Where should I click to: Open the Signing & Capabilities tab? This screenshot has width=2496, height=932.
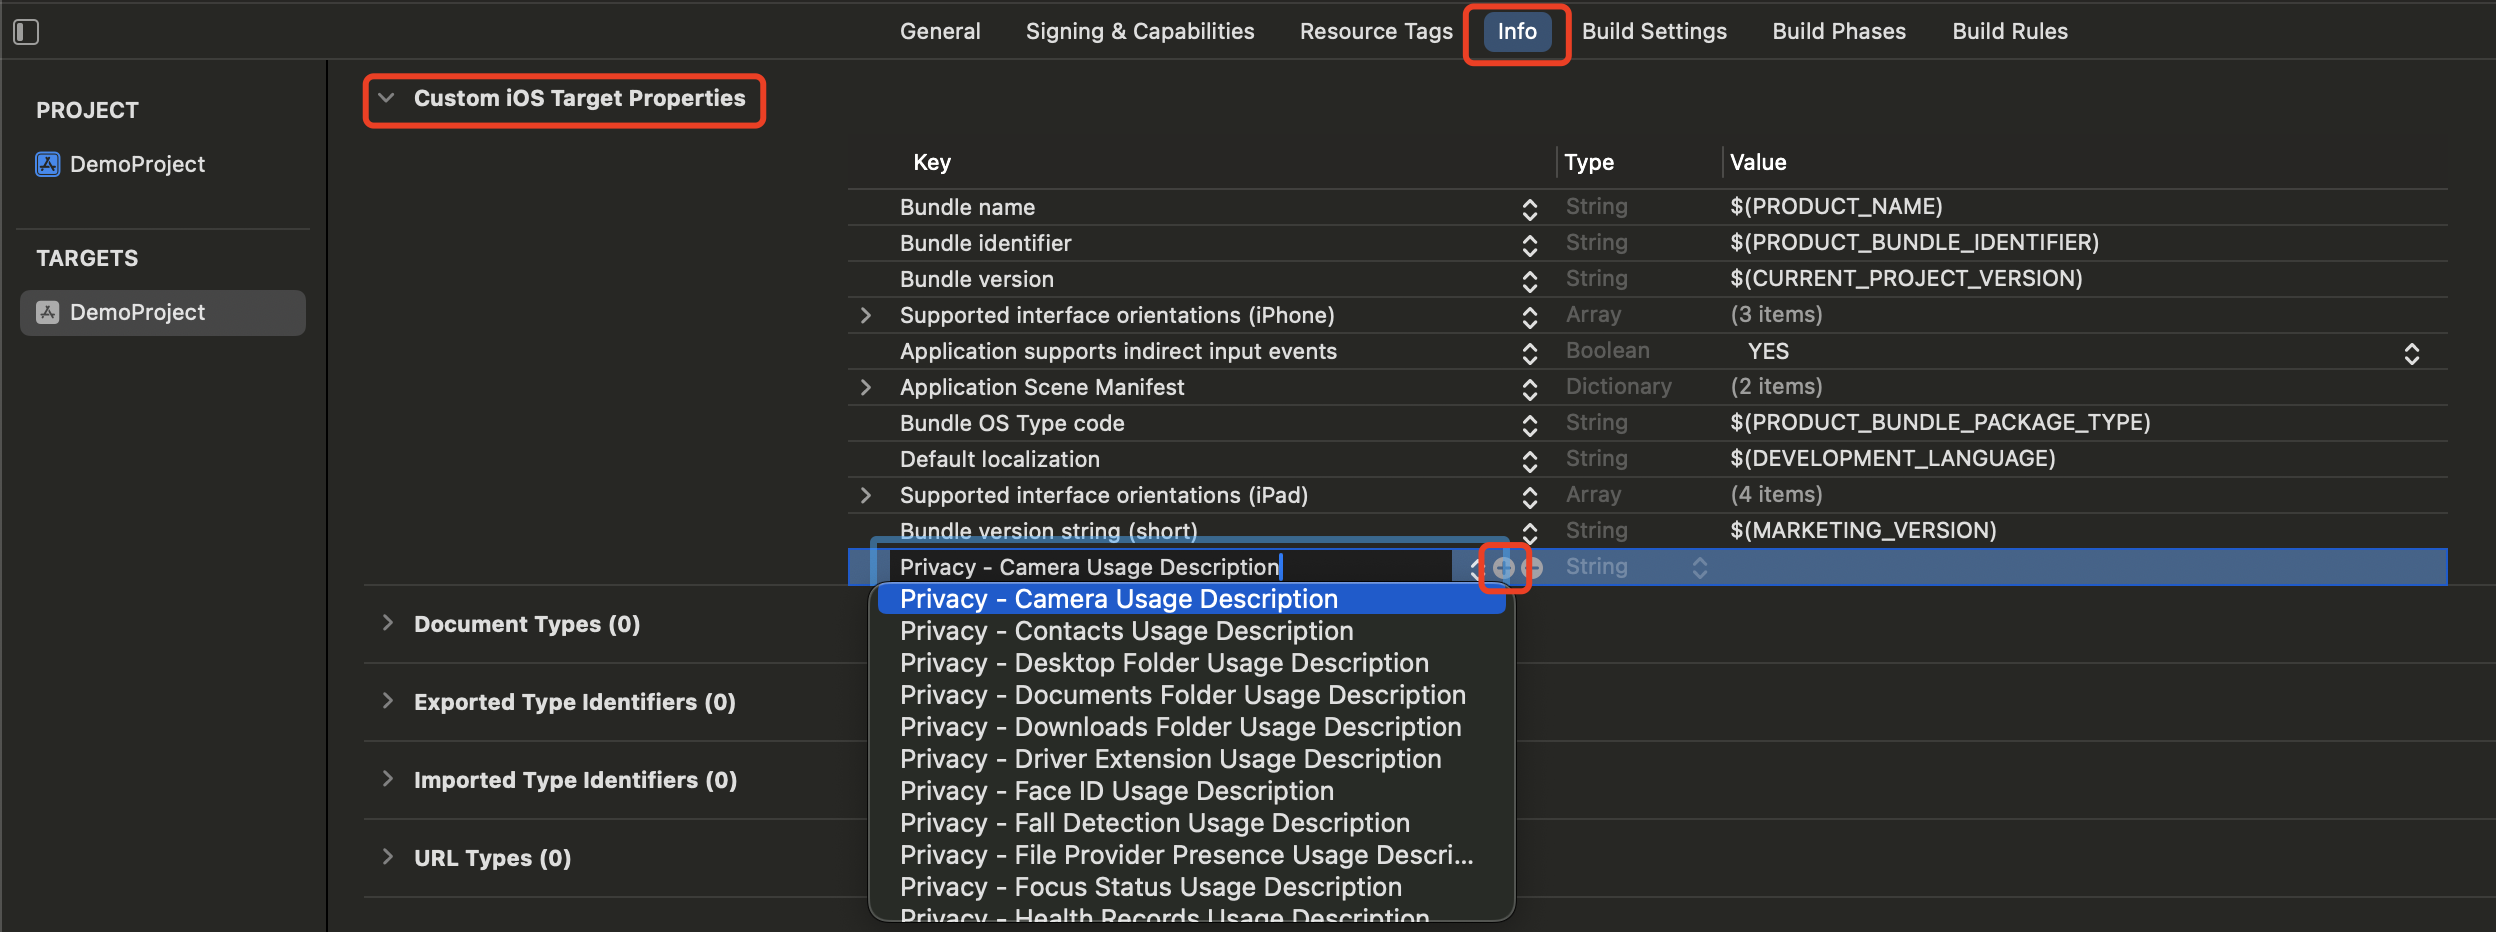click(x=1140, y=31)
